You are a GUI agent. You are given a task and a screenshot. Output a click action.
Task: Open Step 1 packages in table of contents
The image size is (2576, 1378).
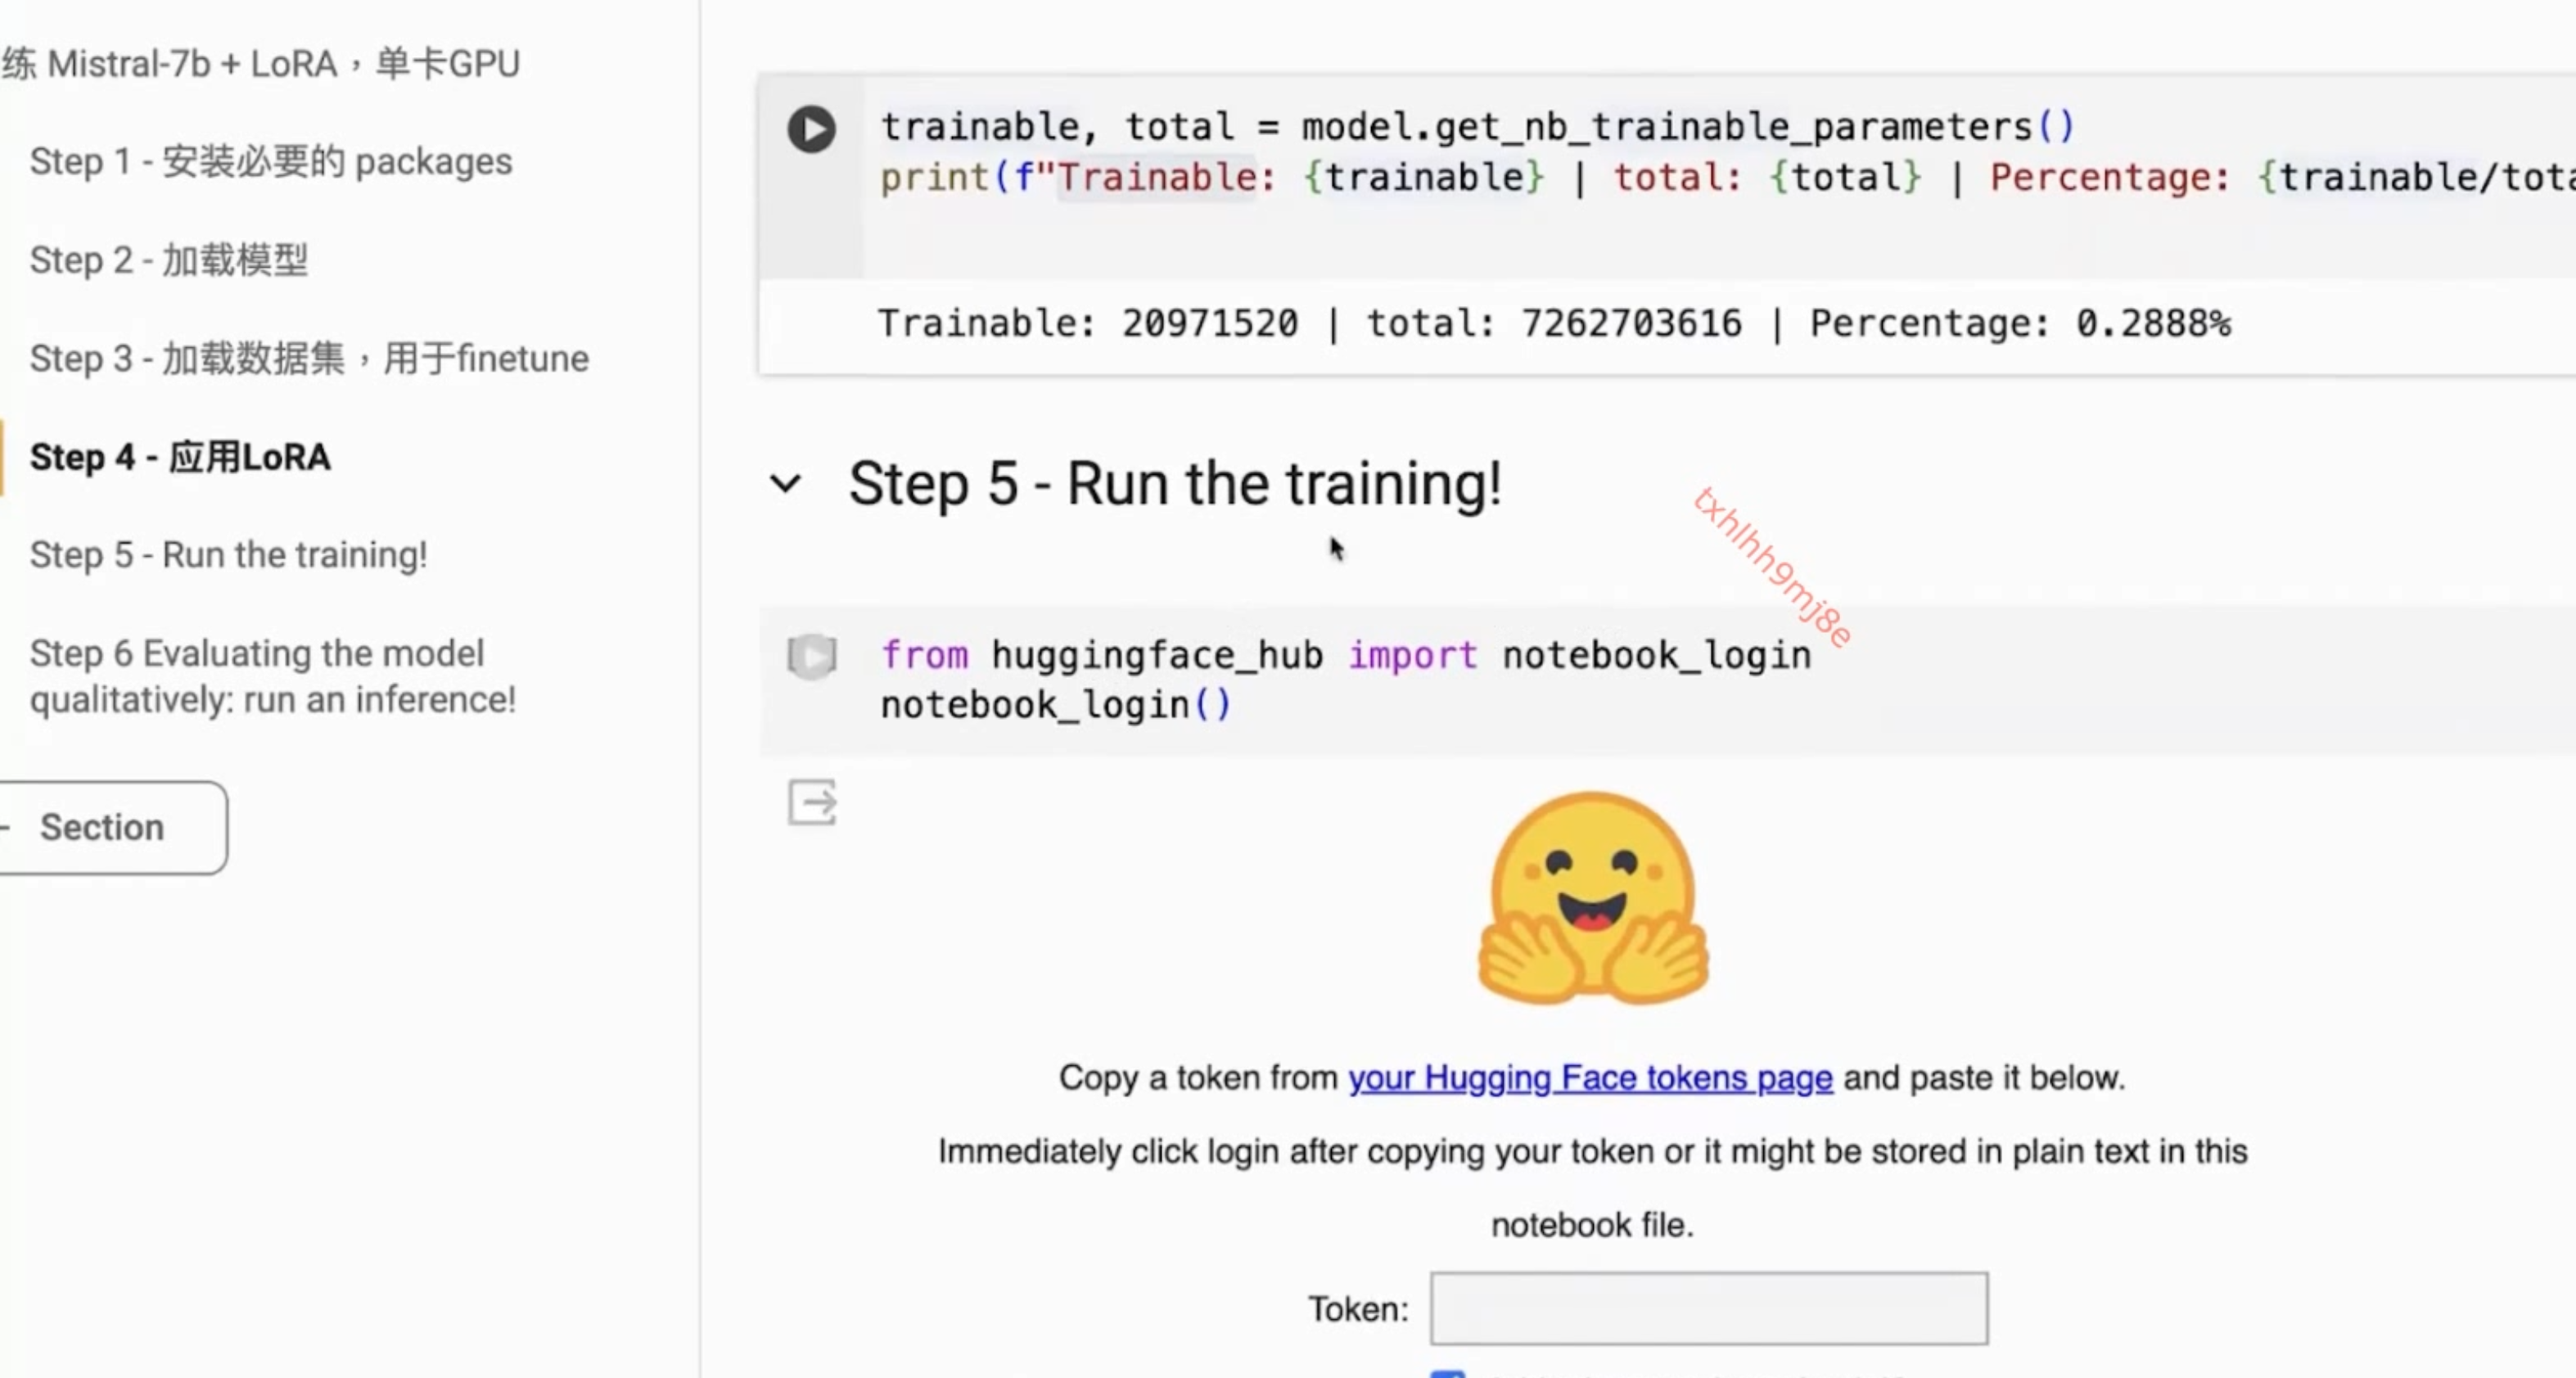coord(270,161)
